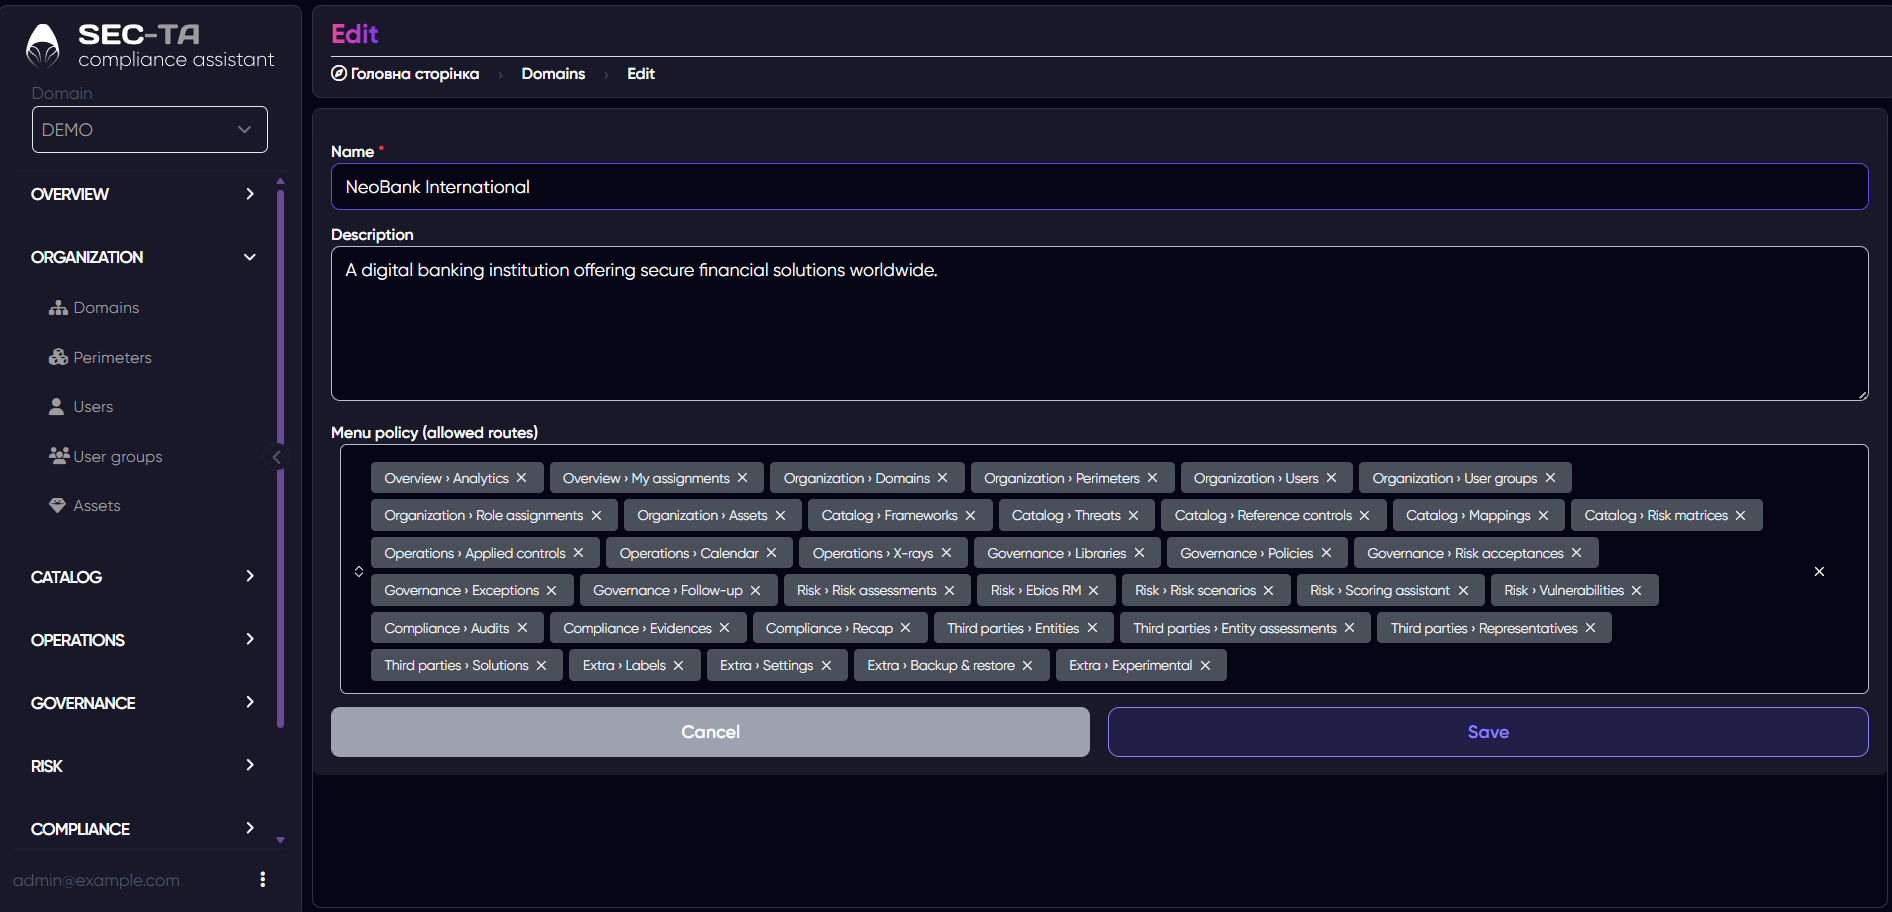The image size is (1892, 912).
Task: Expand the OVERVIEW sidebar section
Action: 143,194
